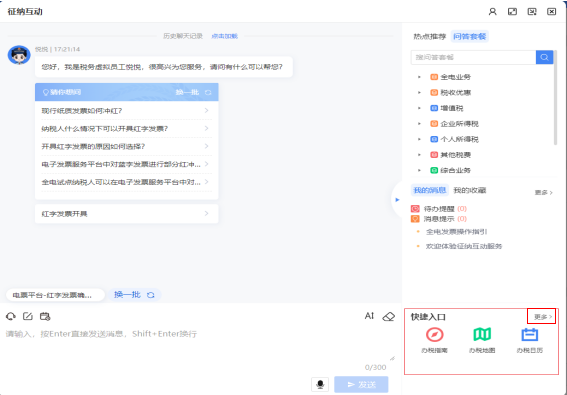Viewport: 567px width, 395px height.
Task: Click the 发送 send button
Action: pyautogui.click(x=361, y=385)
